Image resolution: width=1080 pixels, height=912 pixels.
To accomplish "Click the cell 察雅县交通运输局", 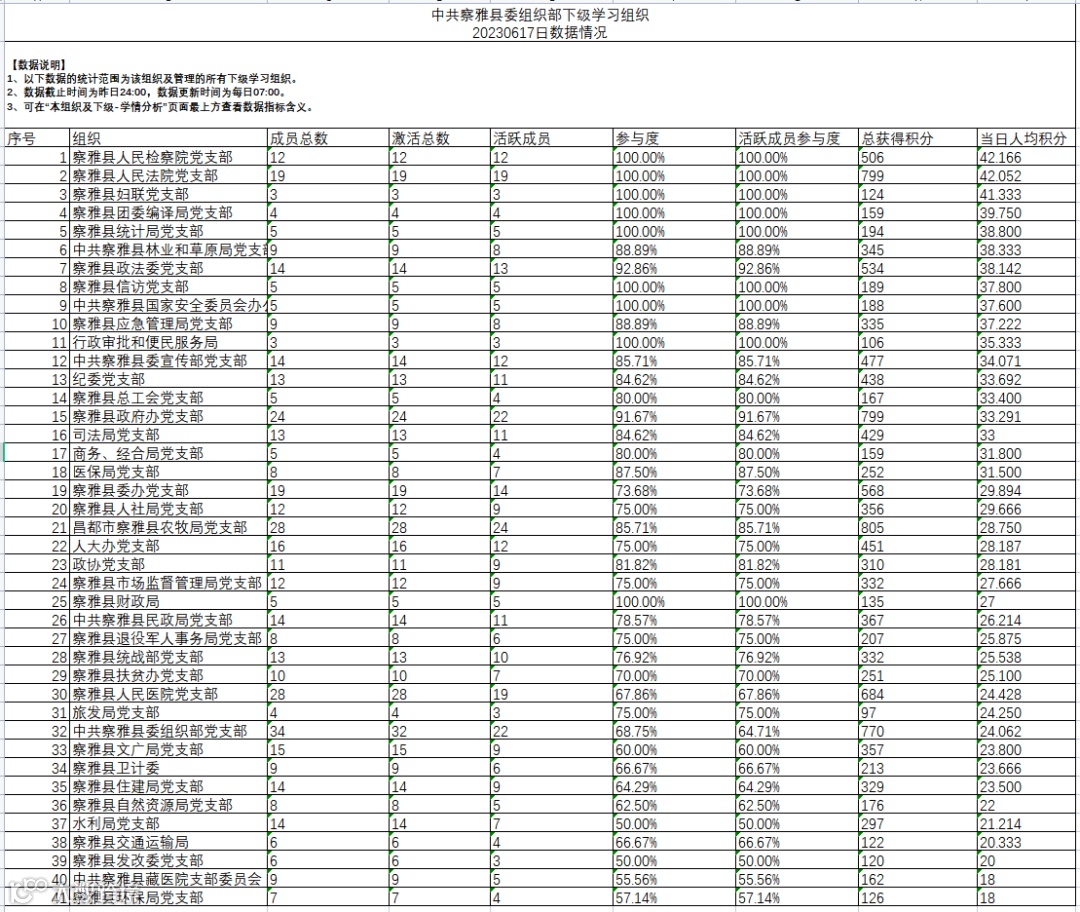I will (x=169, y=842).
